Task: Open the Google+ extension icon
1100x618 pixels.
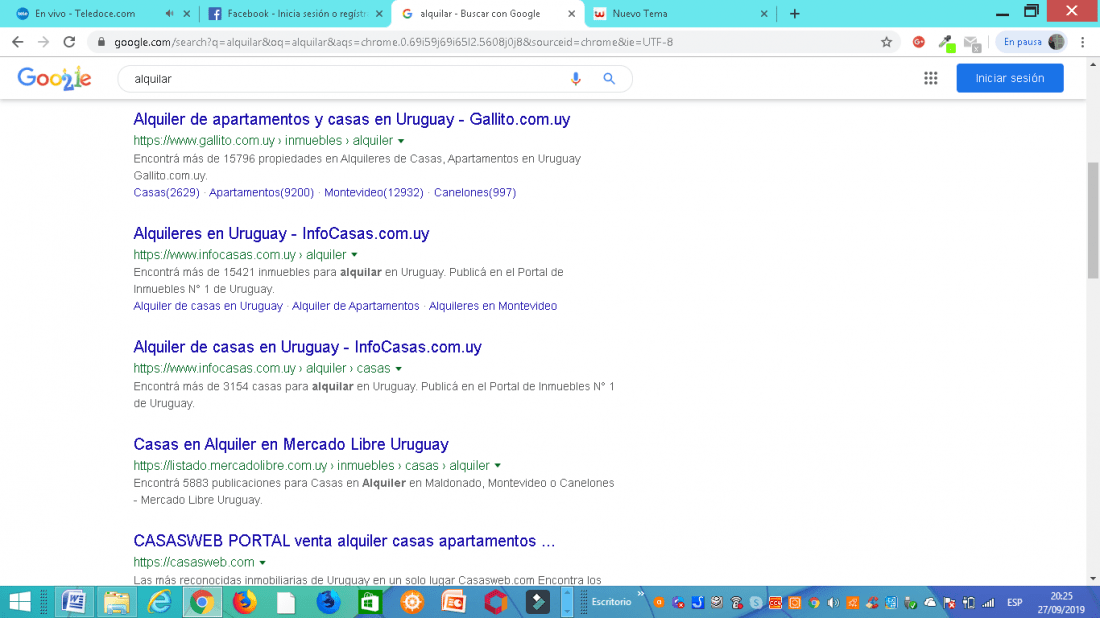Action: tap(918, 42)
